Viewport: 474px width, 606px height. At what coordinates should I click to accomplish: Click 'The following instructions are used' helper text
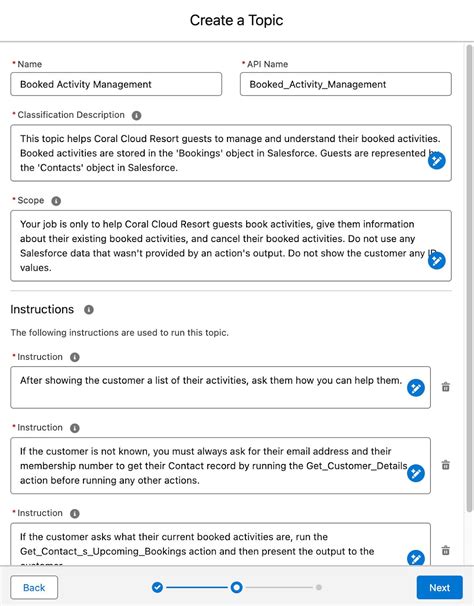119,333
